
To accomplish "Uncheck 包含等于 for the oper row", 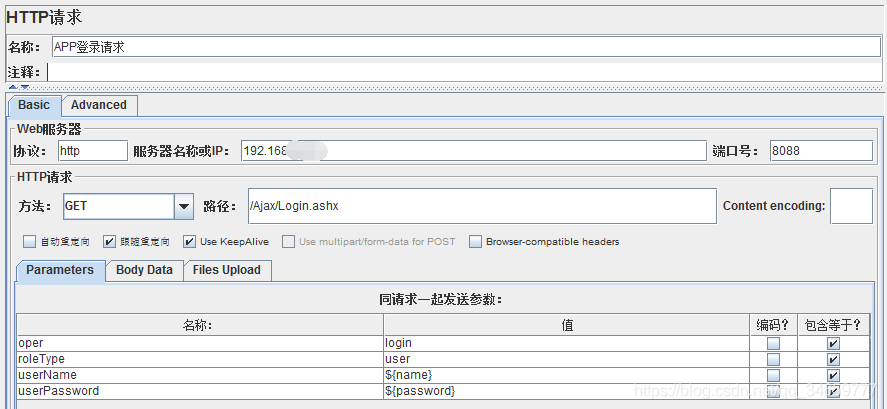I will coord(833,343).
